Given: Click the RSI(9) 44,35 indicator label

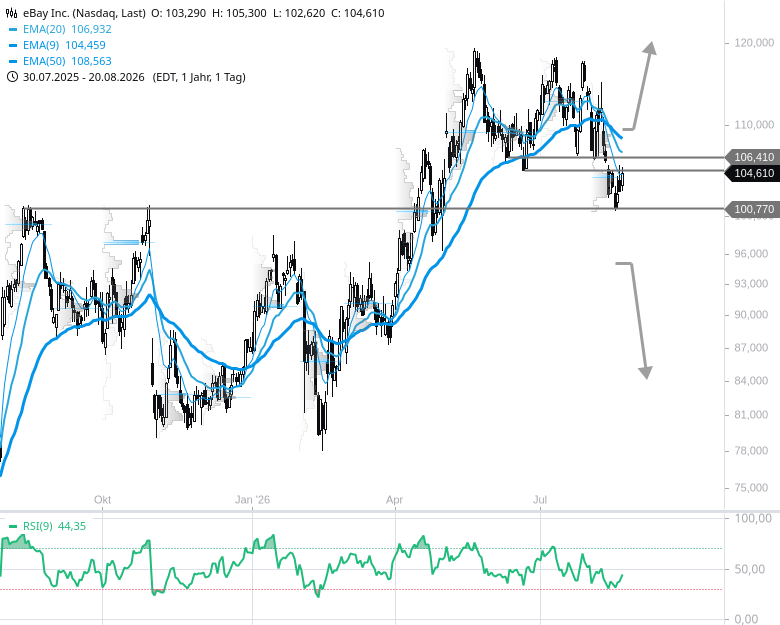Looking at the screenshot, I should pos(54,526).
